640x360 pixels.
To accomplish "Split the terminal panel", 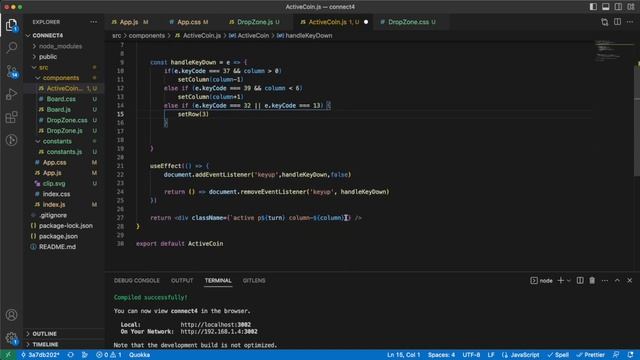I will [580, 280].
